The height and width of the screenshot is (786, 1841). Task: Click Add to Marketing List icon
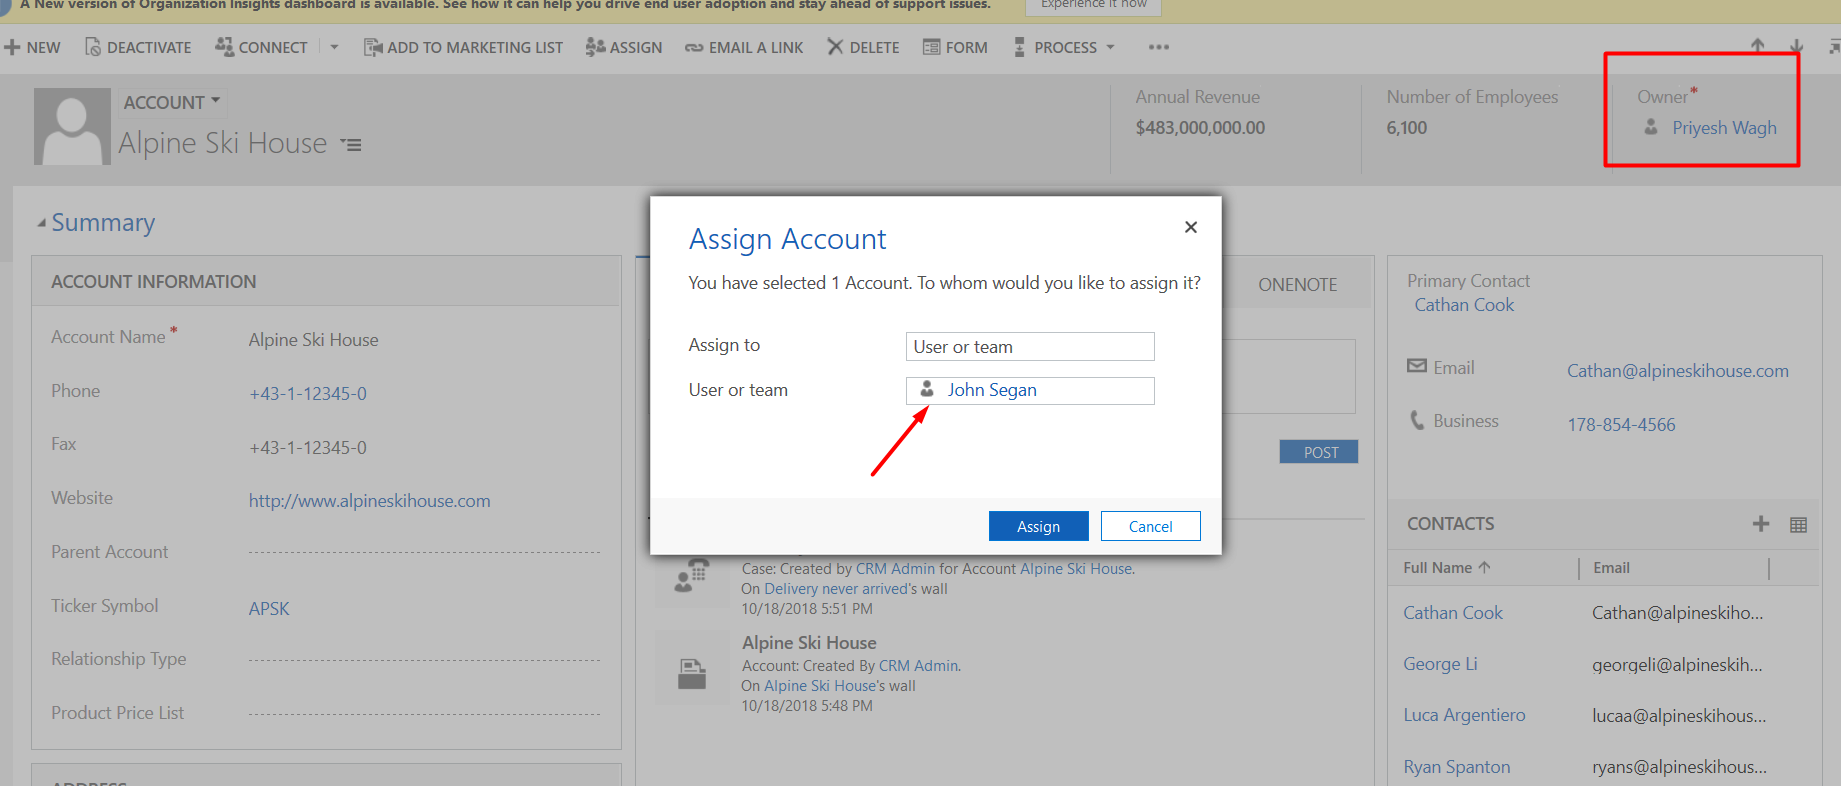(x=372, y=47)
